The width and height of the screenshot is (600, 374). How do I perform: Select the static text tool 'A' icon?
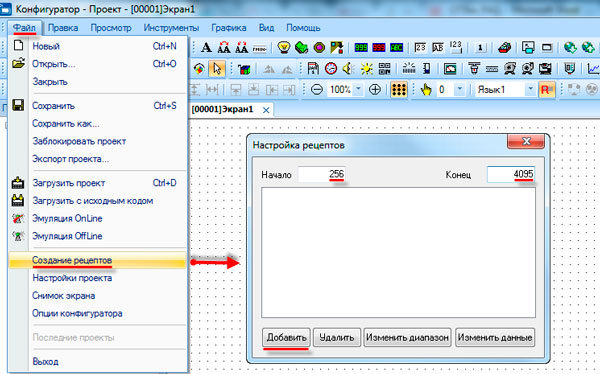tap(206, 47)
